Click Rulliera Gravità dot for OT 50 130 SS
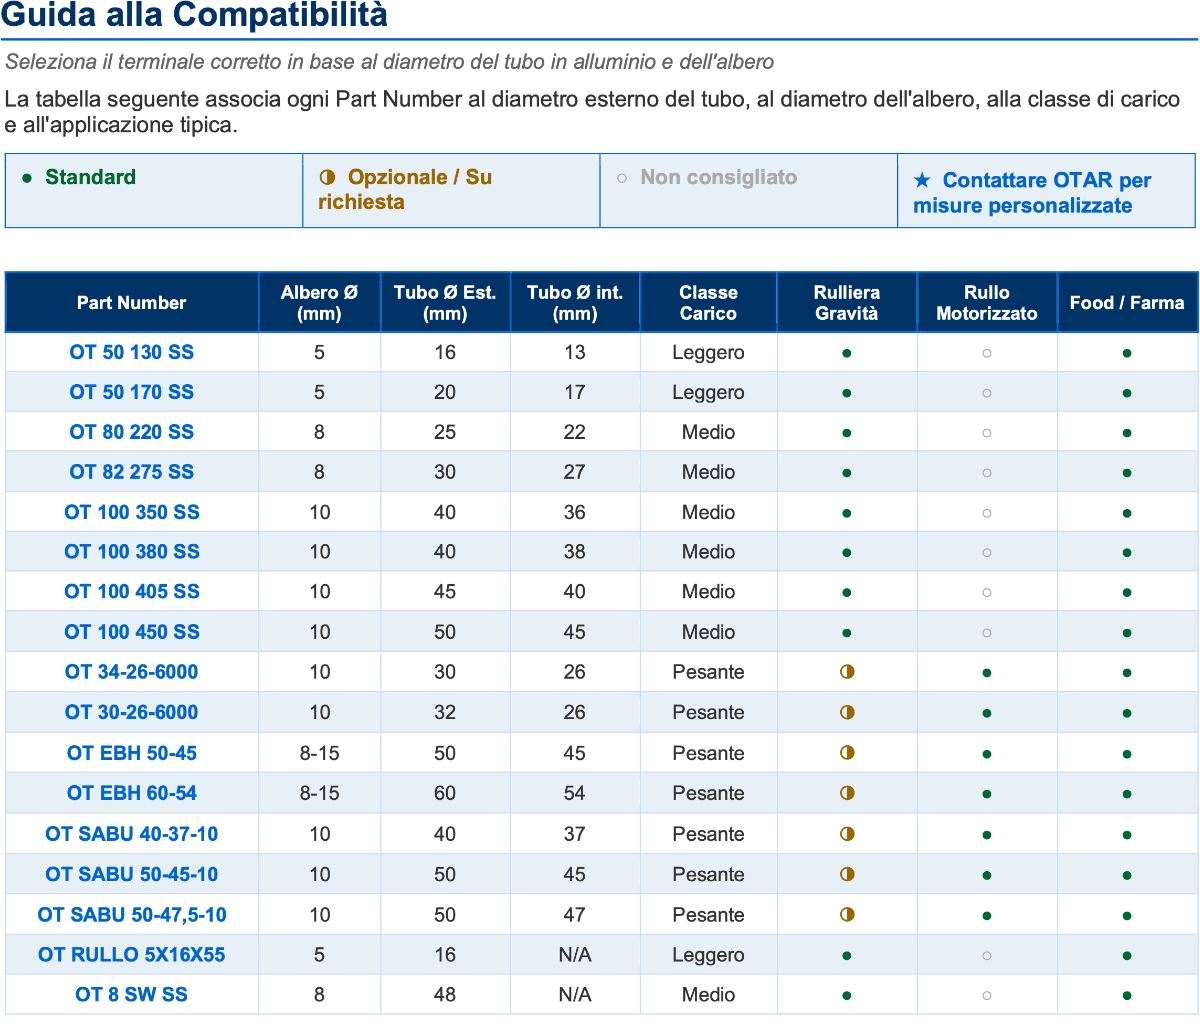1200x1025 pixels. click(x=847, y=353)
